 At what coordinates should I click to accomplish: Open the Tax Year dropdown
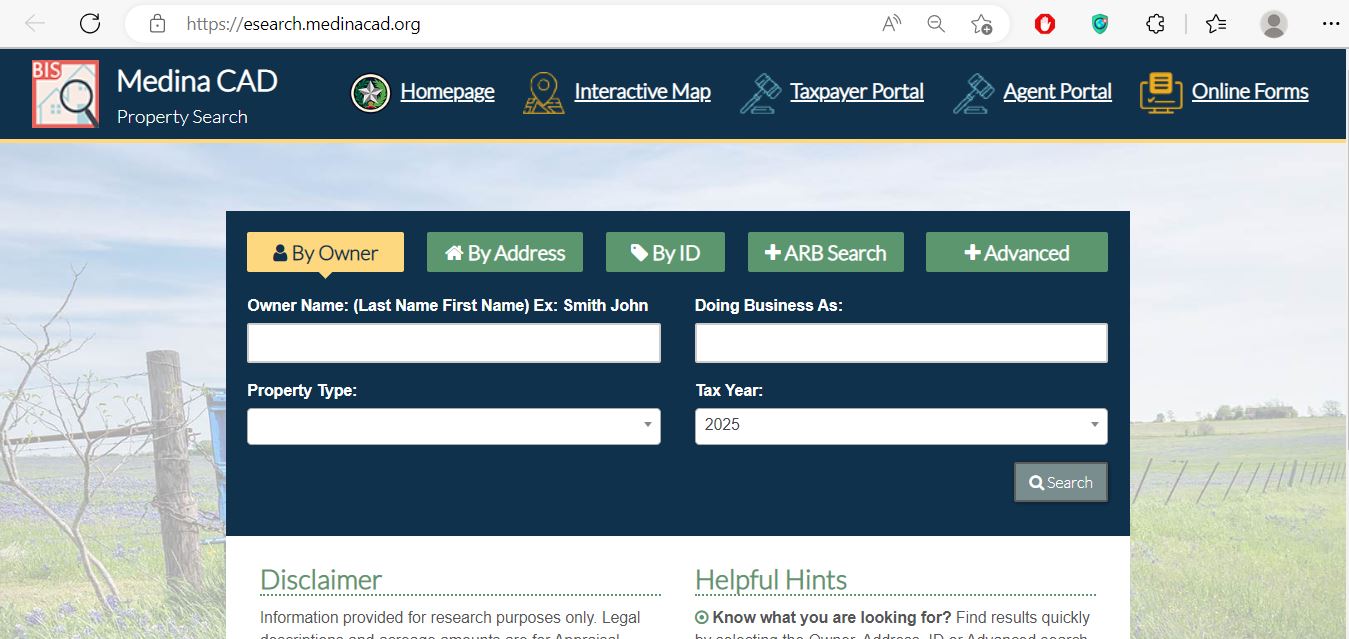pos(900,426)
